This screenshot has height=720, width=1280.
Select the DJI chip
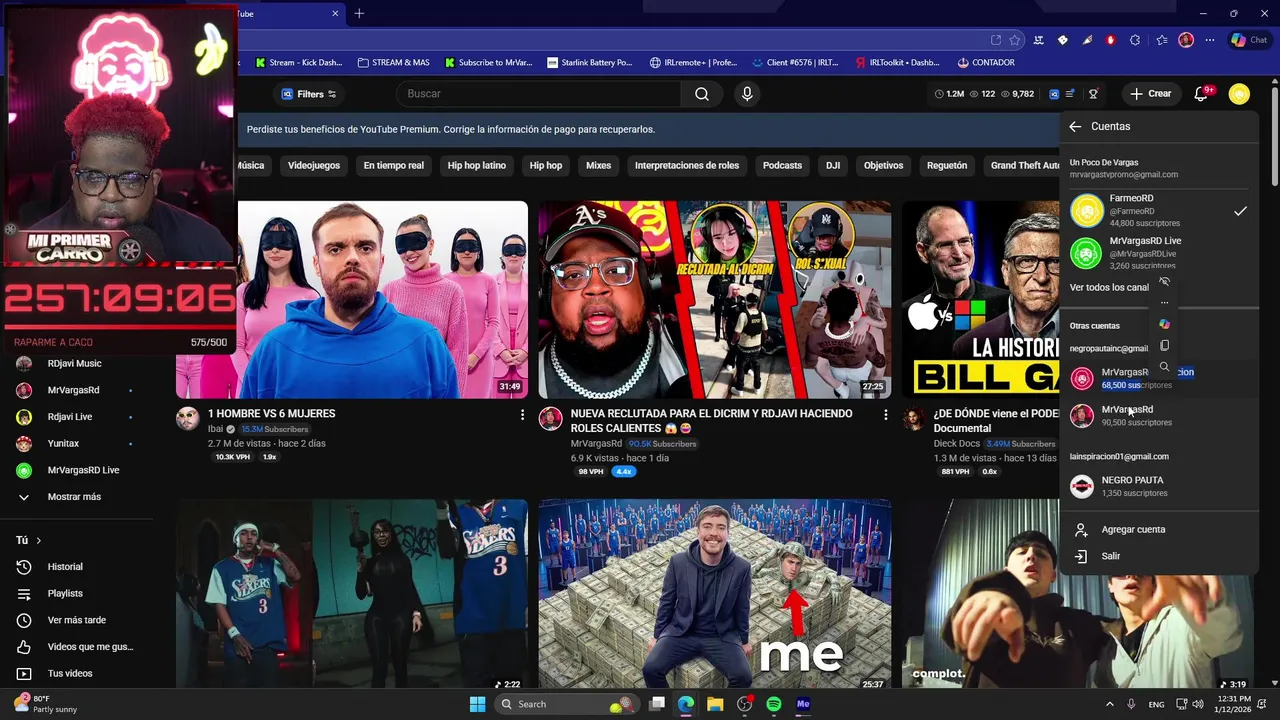coord(833,165)
